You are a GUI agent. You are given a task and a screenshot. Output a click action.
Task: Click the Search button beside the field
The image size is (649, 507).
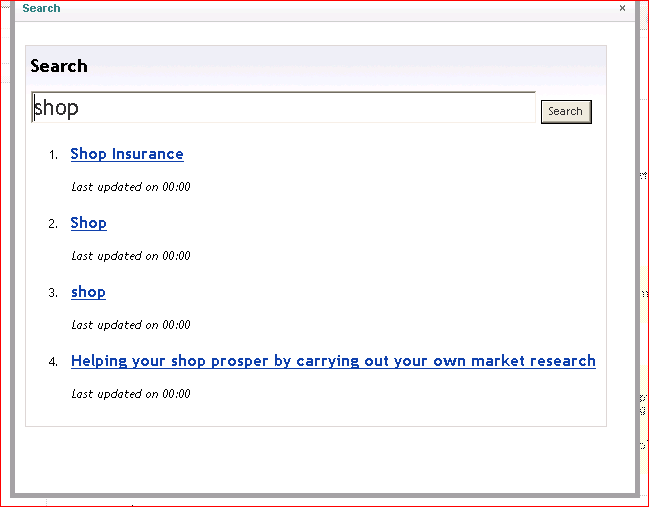coord(566,112)
